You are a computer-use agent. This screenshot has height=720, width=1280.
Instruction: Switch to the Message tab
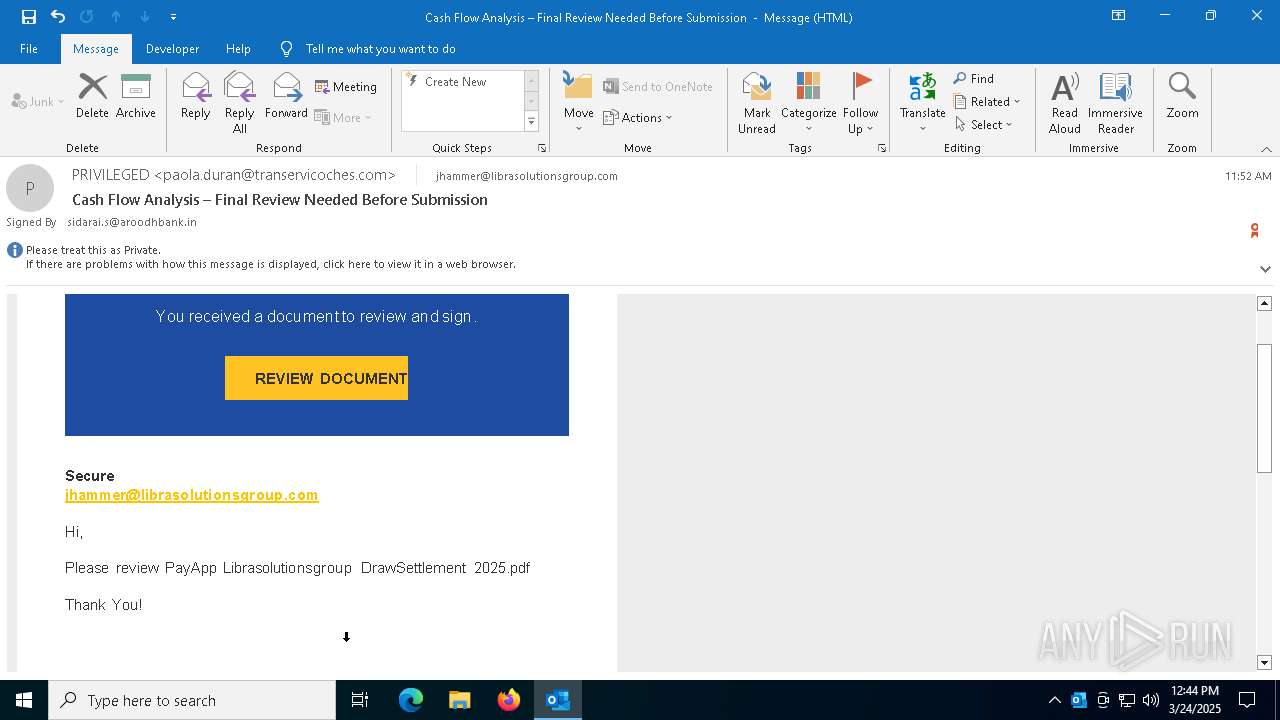pyautogui.click(x=96, y=48)
